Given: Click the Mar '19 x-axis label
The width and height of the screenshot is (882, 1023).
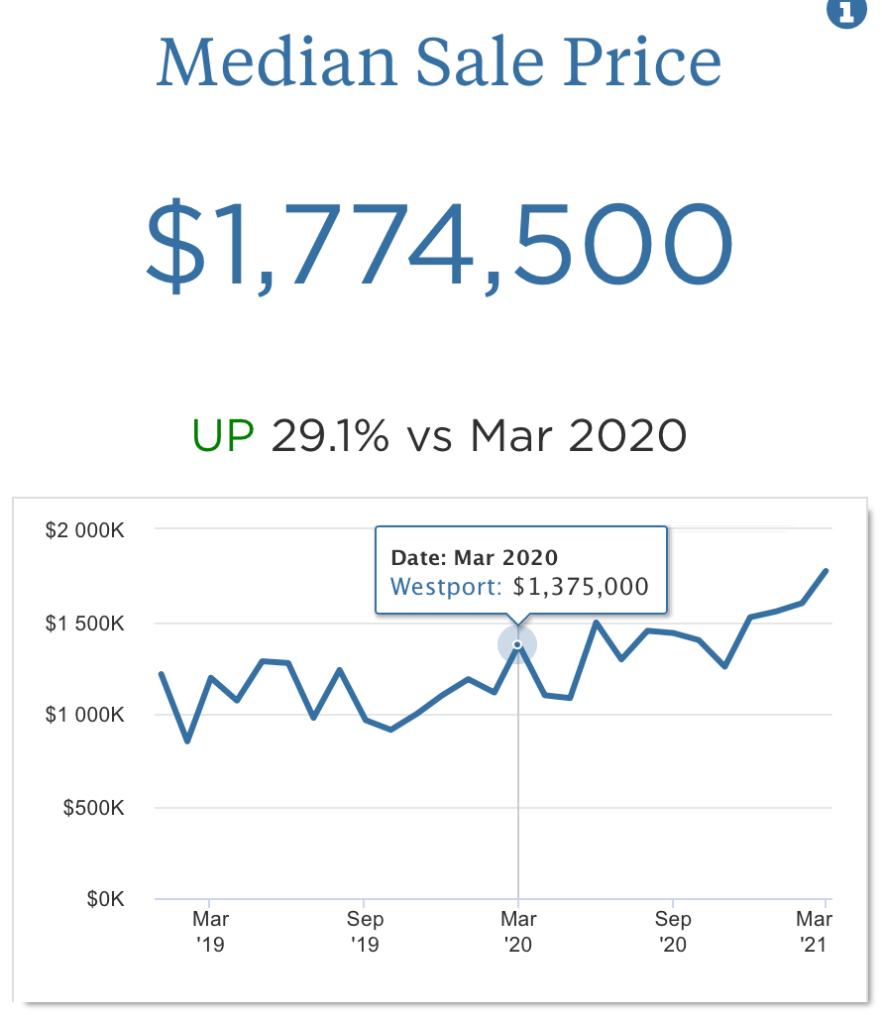Looking at the screenshot, I should click(x=209, y=931).
